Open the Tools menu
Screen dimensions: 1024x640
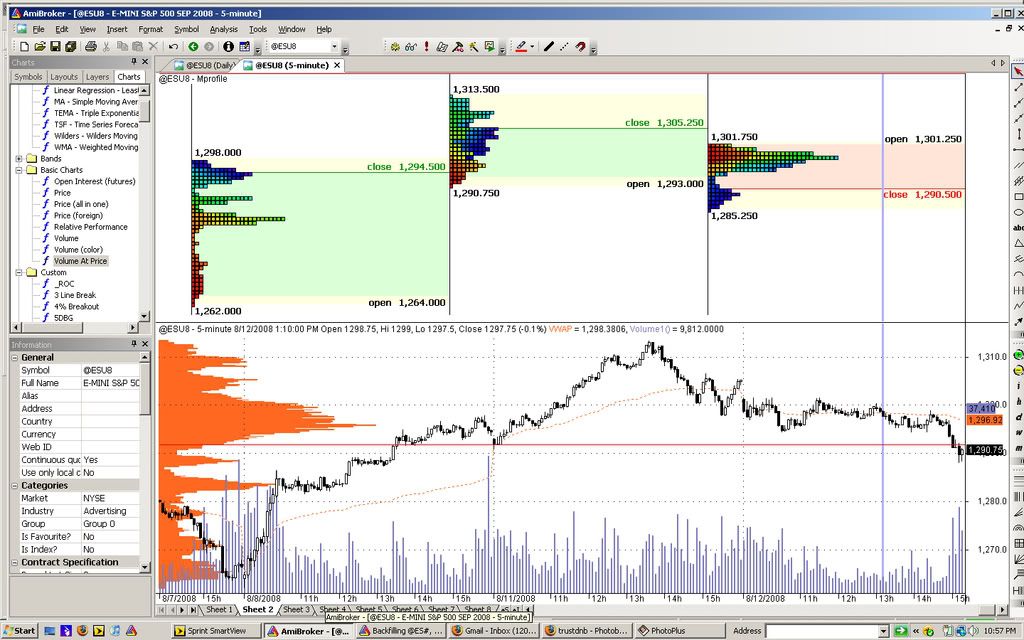coord(258,29)
